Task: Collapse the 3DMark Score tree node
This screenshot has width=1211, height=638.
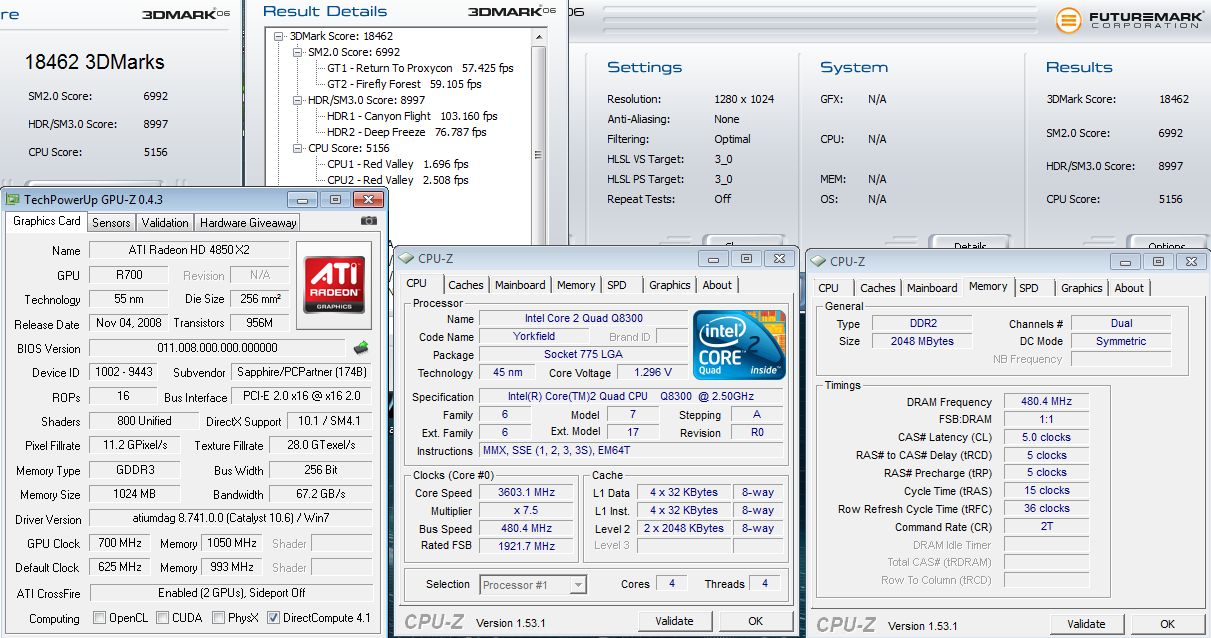Action: pyautogui.click(x=279, y=36)
